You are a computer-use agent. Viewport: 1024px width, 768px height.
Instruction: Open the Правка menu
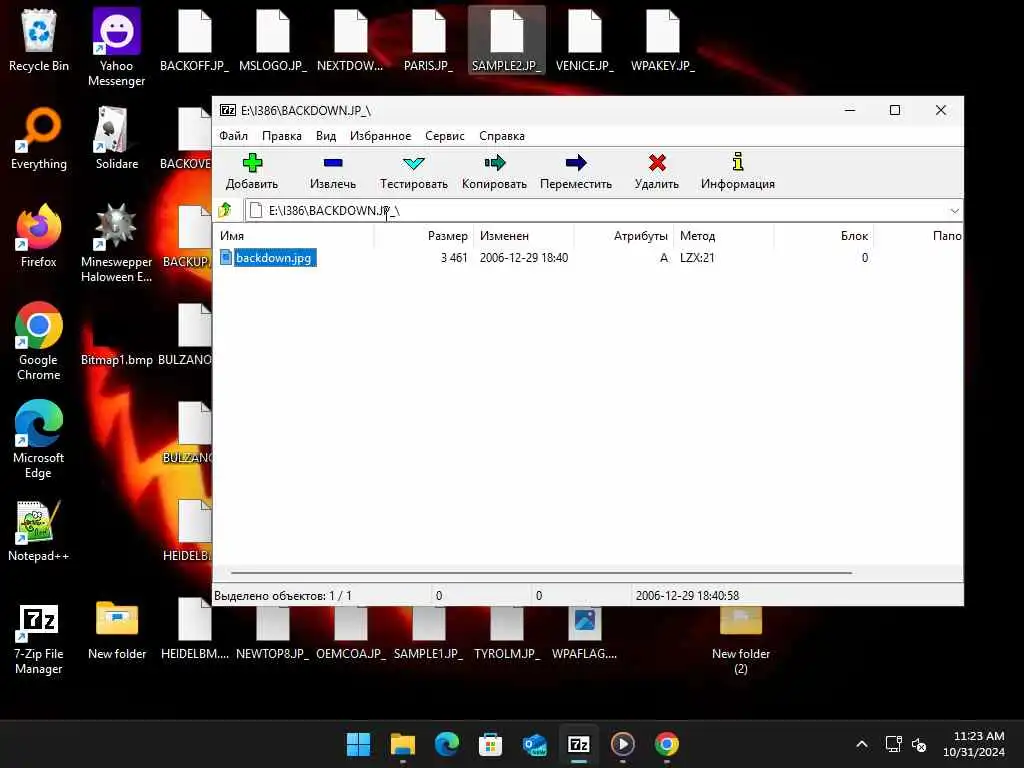(x=281, y=136)
